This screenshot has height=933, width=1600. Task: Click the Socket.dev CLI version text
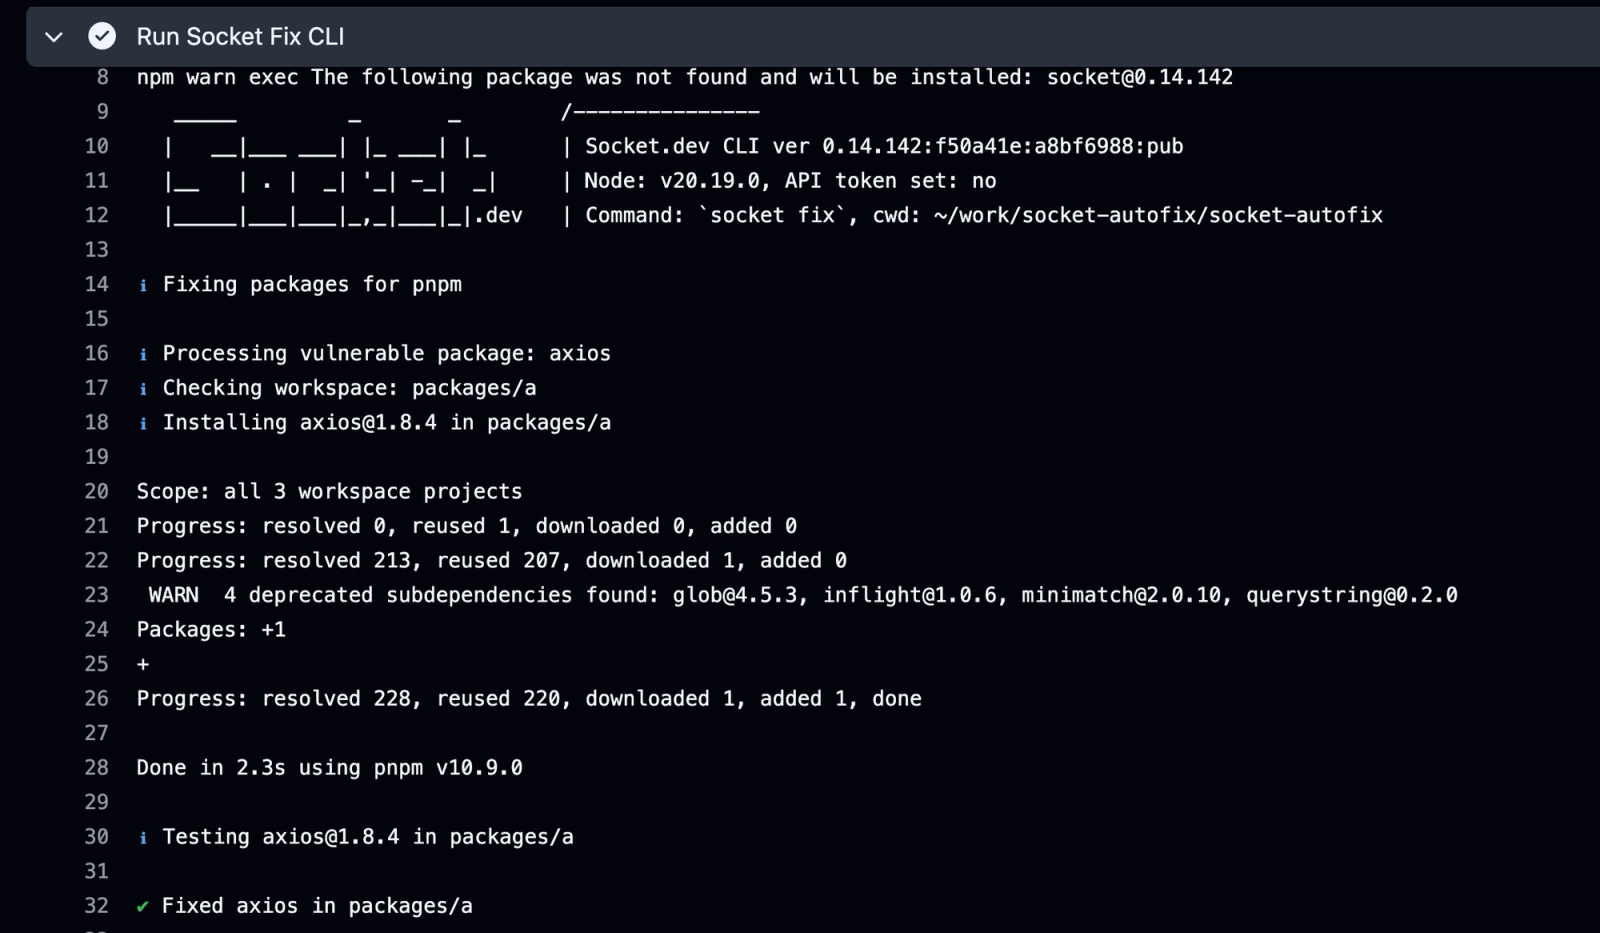884,146
